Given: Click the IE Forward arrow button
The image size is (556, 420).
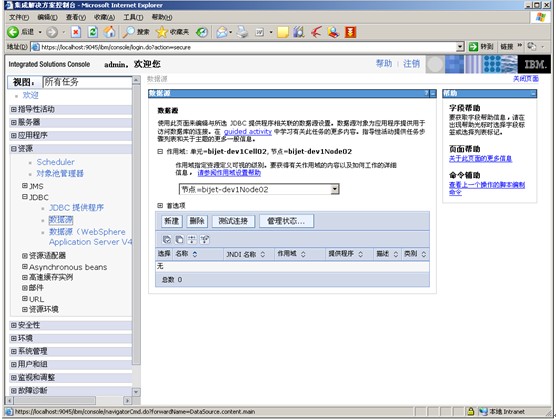Looking at the screenshot, I should click(52, 32).
